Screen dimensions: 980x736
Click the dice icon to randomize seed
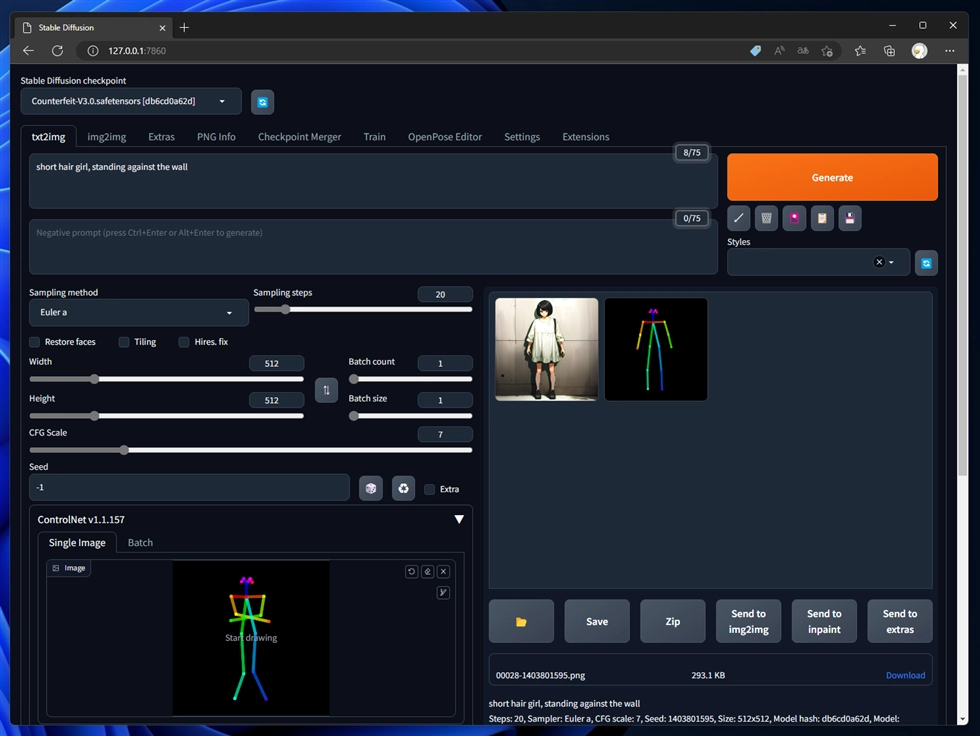tap(371, 488)
